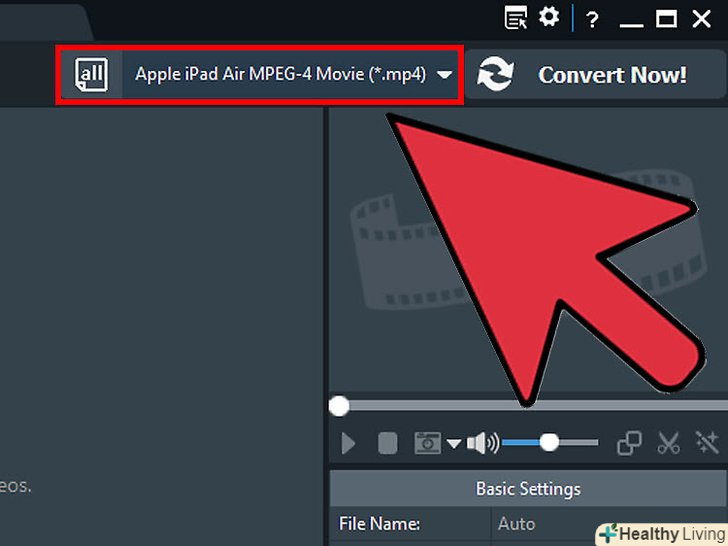This screenshot has height=546, width=728.
Task: Open the magic wand effects tool
Action: (x=707, y=442)
